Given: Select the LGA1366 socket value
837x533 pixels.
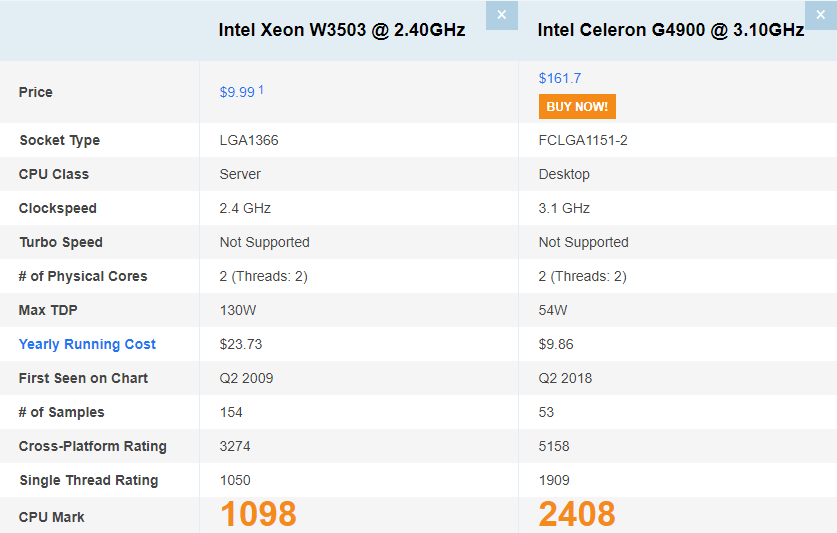Looking at the screenshot, I should tap(249, 140).
